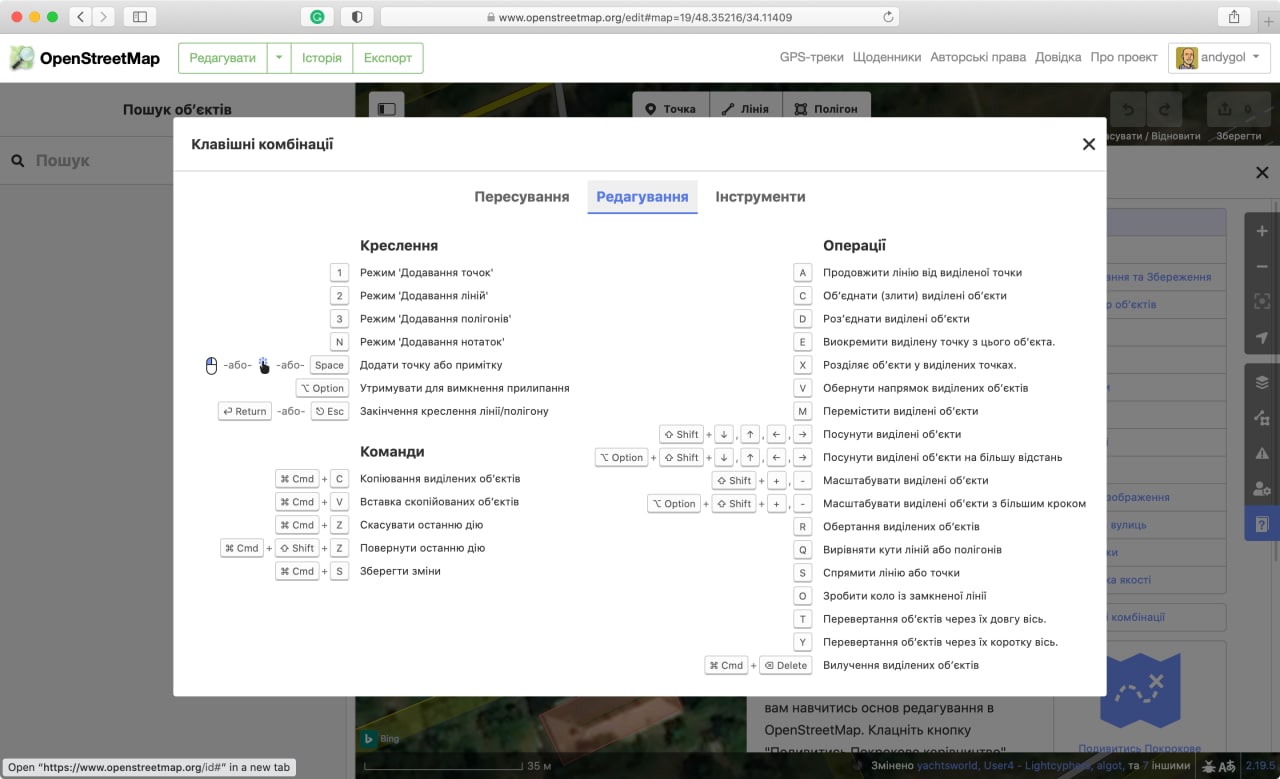Toggle the Safari sidebar

click(140, 17)
